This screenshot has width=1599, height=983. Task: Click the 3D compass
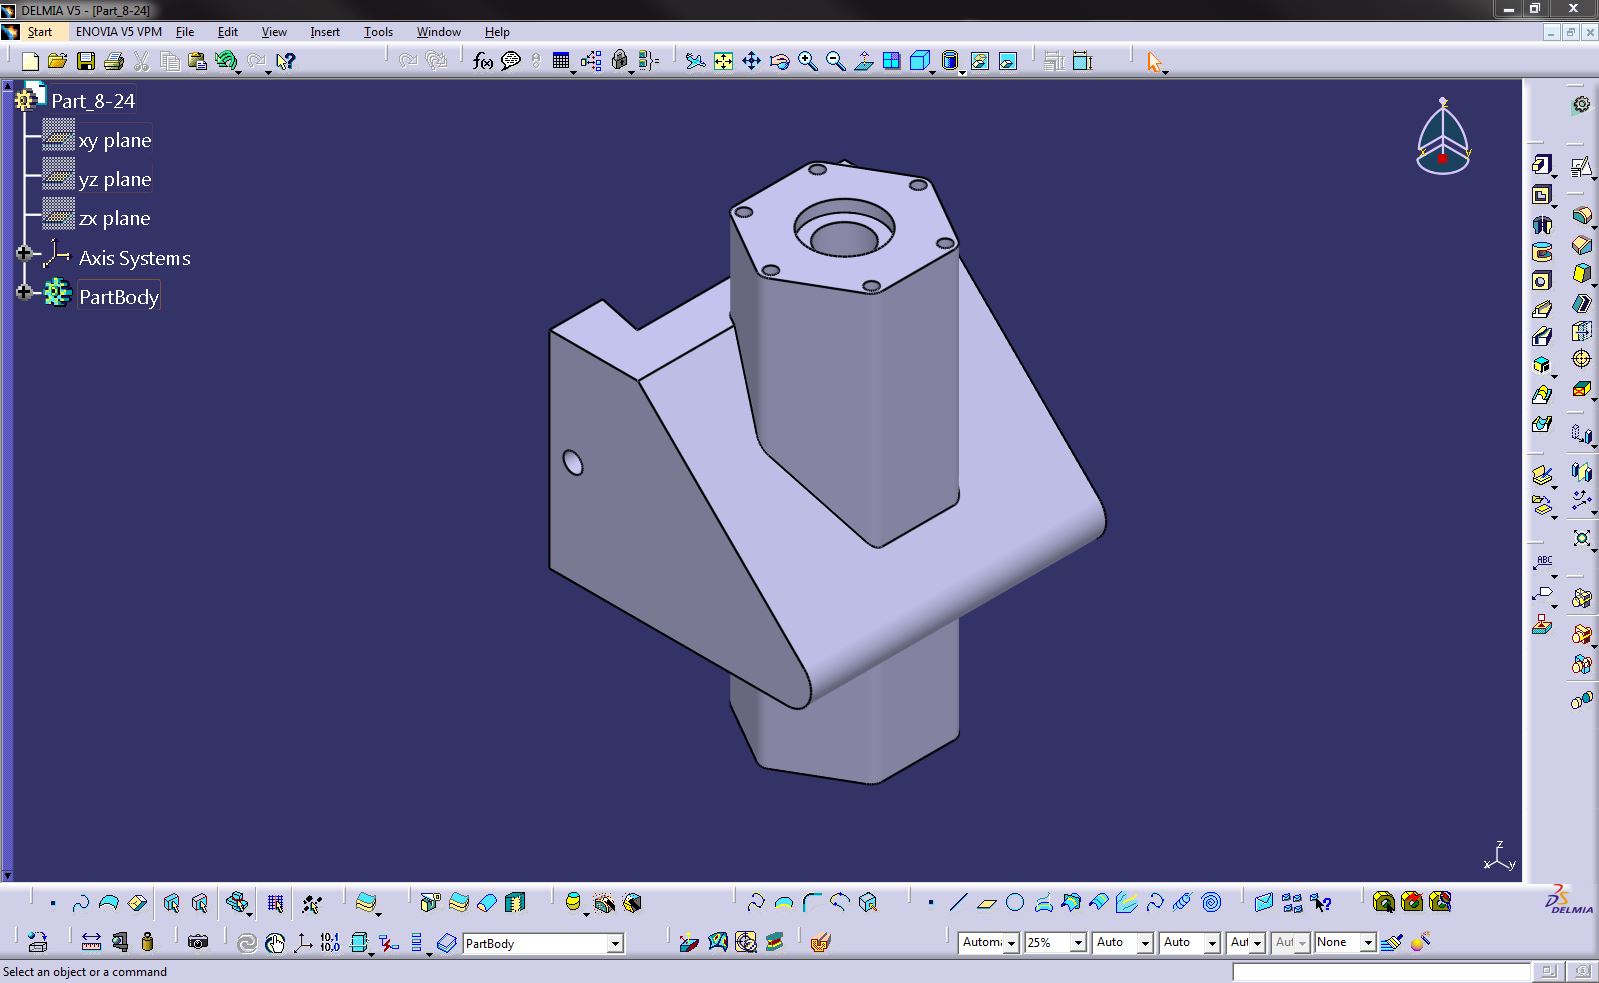pyautogui.click(x=1443, y=137)
